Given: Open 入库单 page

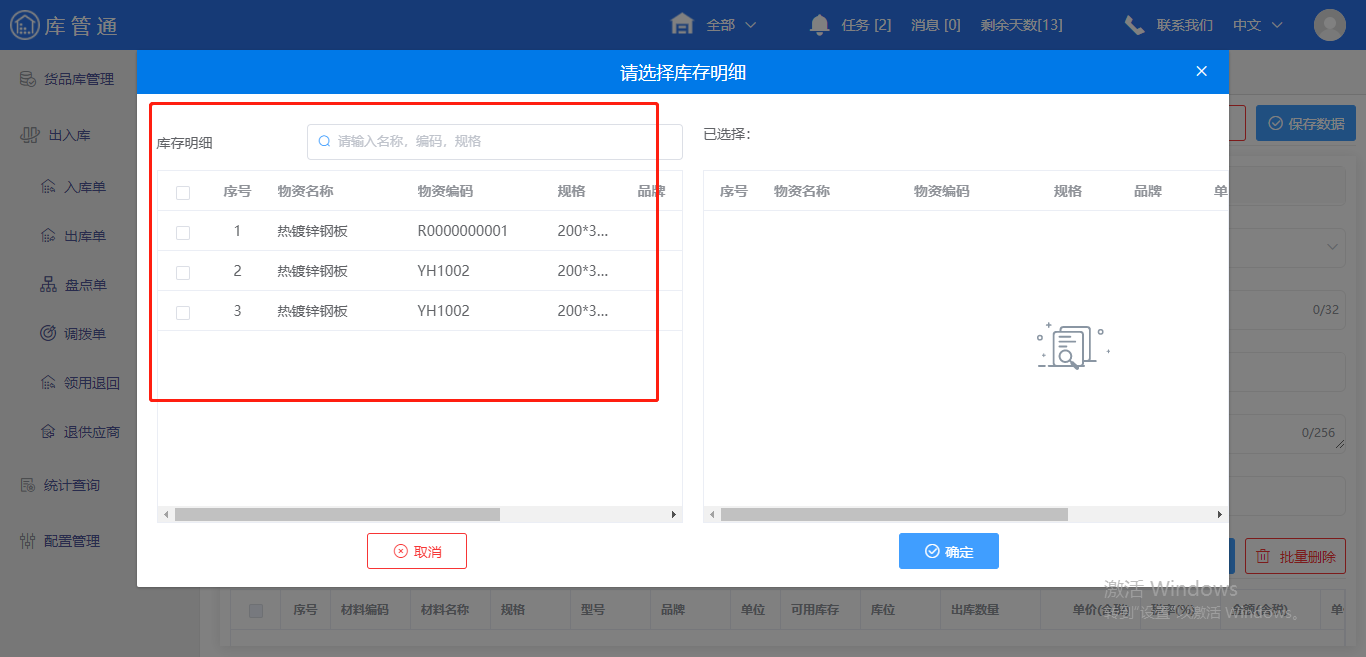Looking at the screenshot, I should pyautogui.click(x=85, y=187).
